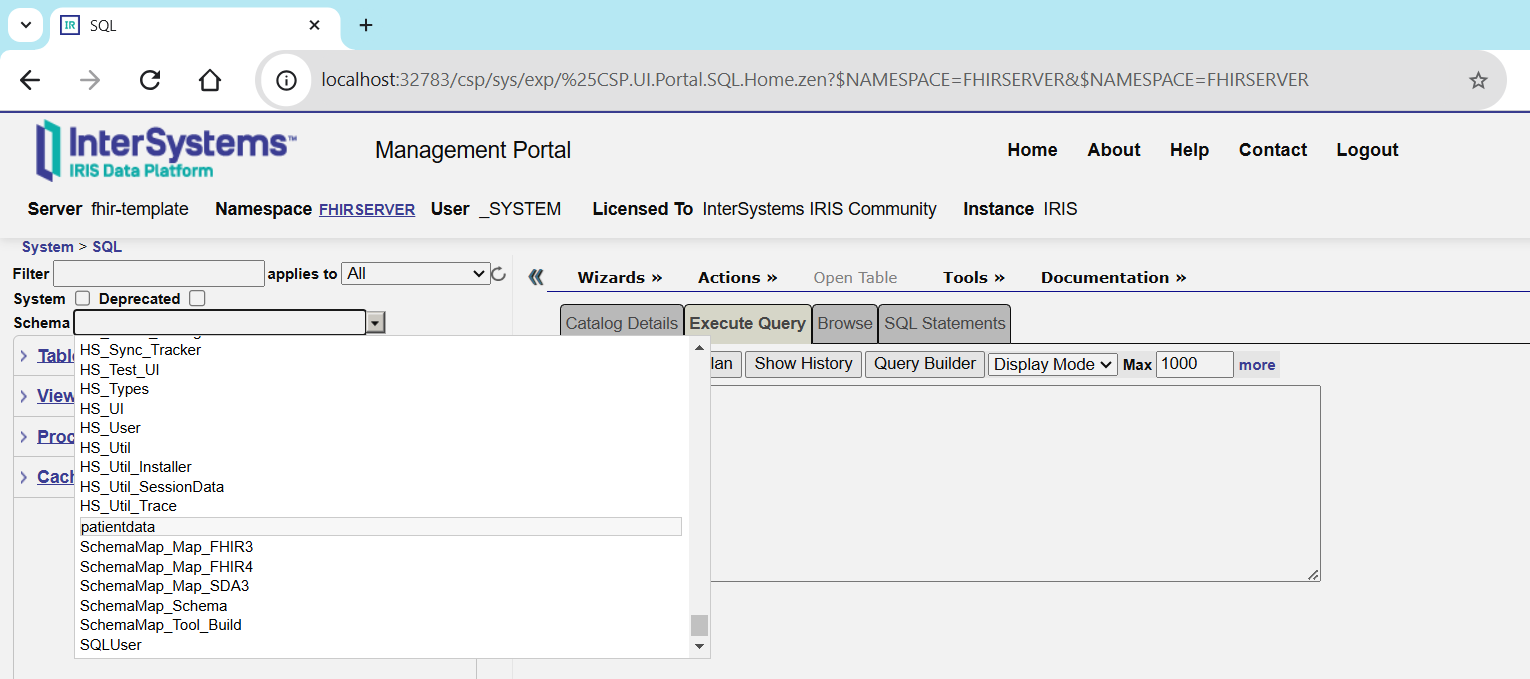
Task: Click the schema list scroll-up arrow
Action: [699, 348]
